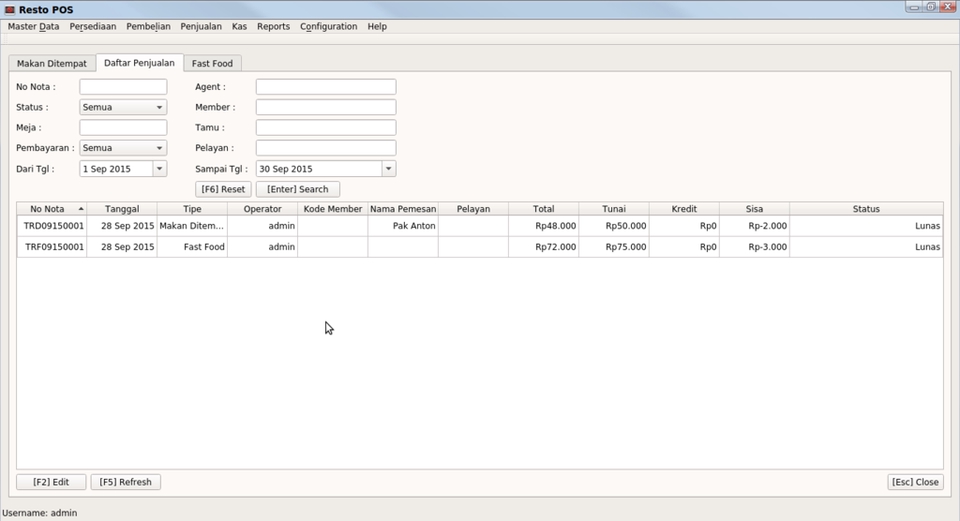The height and width of the screenshot is (521, 960).
Task: Sort by the Tipe column header
Action: pyautogui.click(x=192, y=209)
